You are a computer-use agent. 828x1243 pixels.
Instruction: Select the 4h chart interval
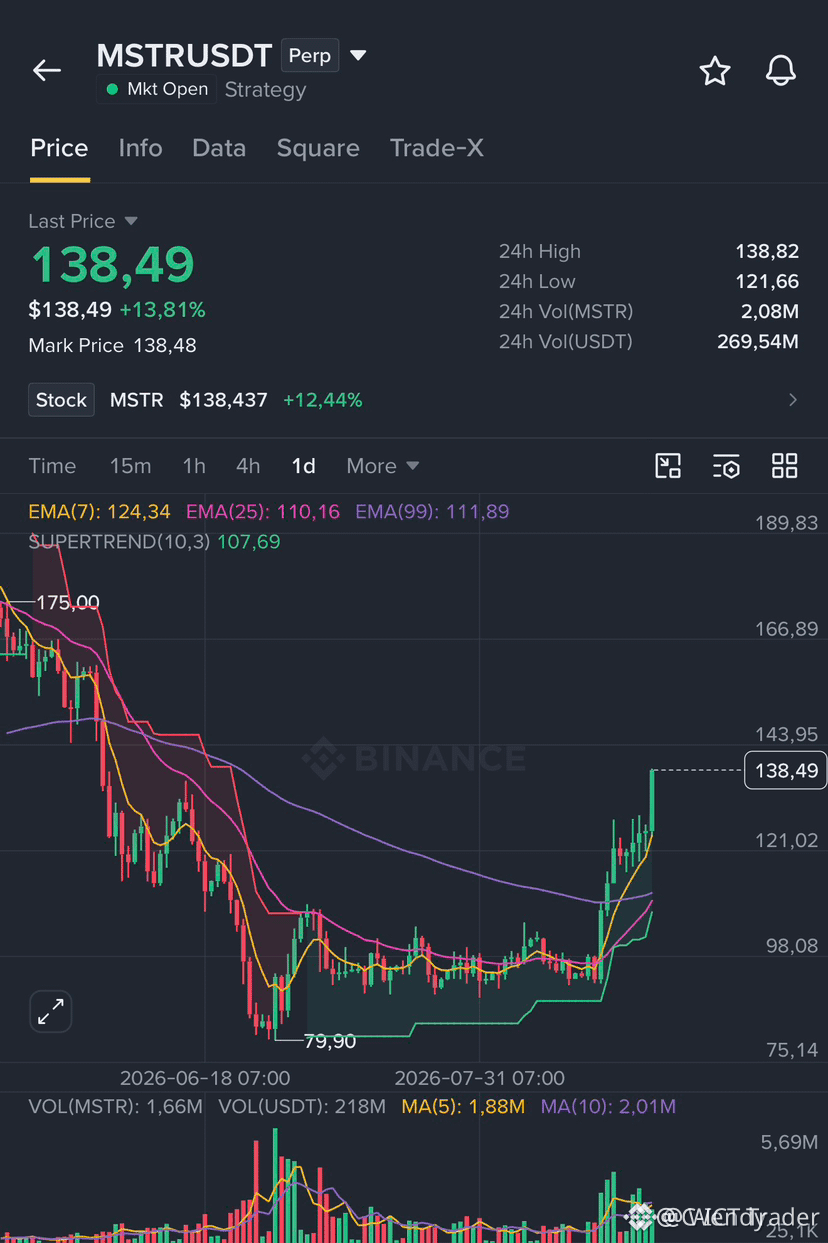(248, 466)
